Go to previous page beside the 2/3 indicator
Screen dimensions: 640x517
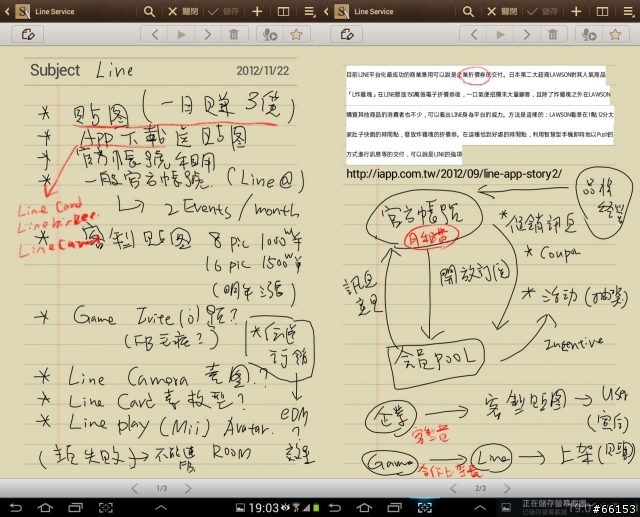(453, 488)
